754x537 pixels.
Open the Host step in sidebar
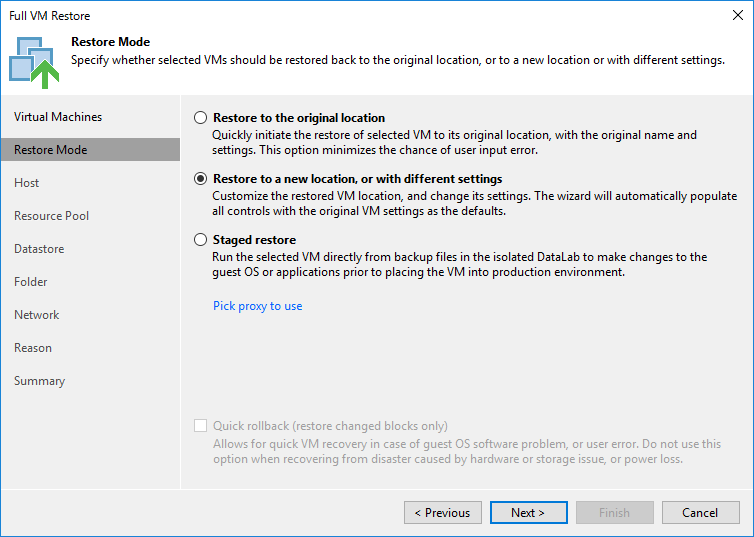point(27,183)
